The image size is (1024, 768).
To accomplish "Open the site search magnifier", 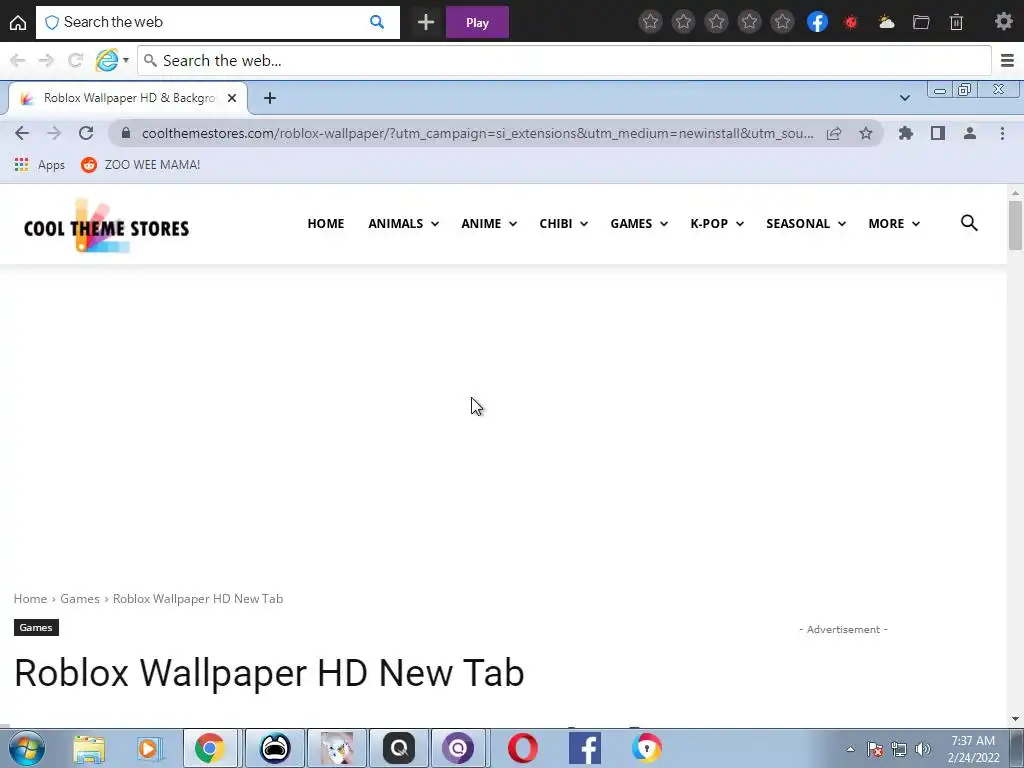I will (969, 223).
